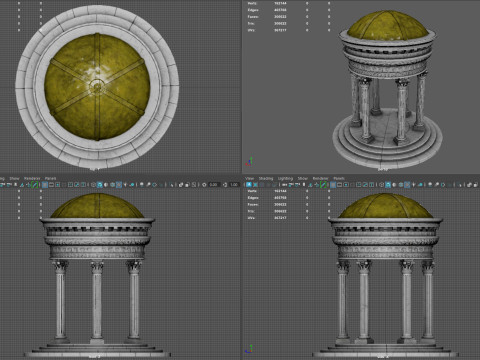Click Screen Space Ambient Occlusion icon lower-left panel
This screenshot has width=480, height=360.
pos(141,184)
